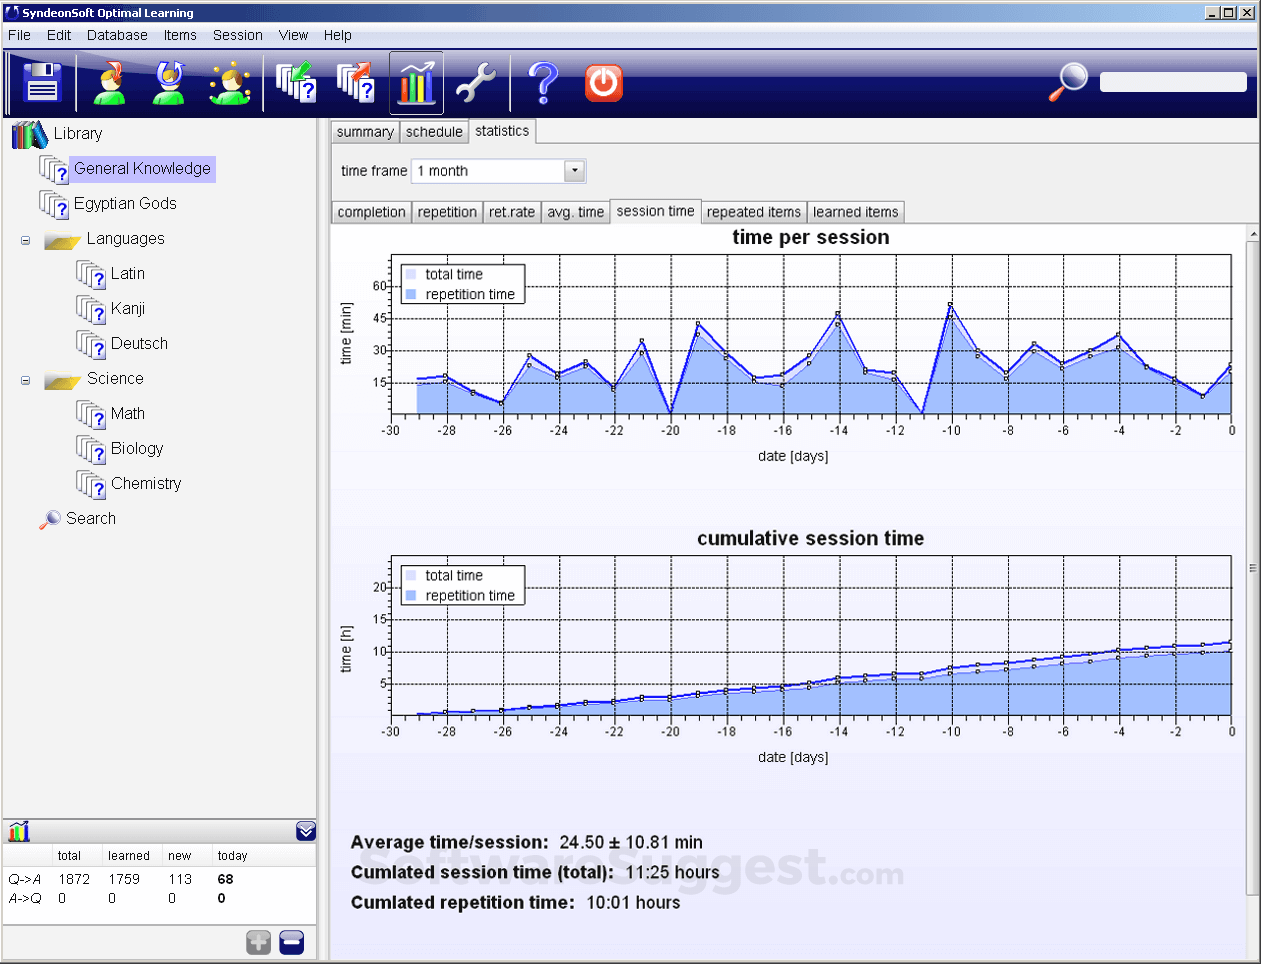The height and width of the screenshot is (964, 1261).
Task: Click the blue minus button in bottom panel
Action: pyautogui.click(x=292, y=942)
